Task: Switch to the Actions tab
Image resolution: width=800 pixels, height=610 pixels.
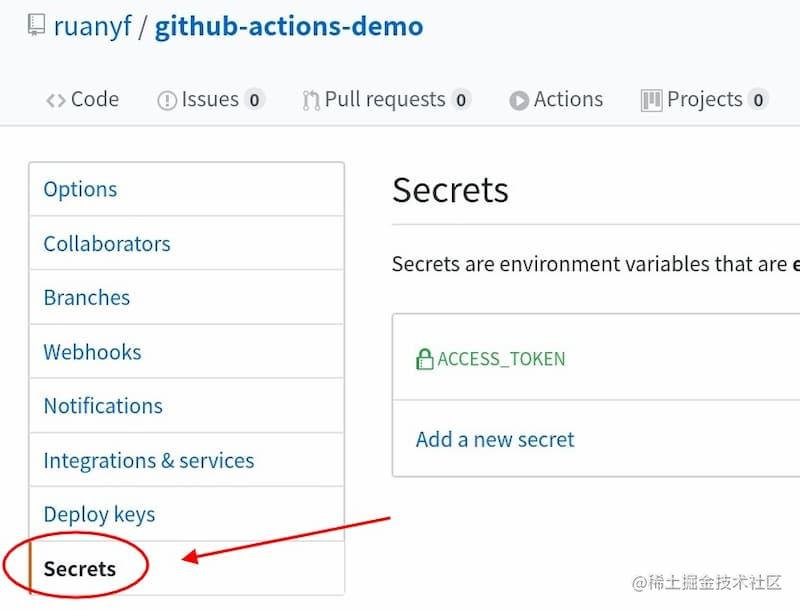Action: (568, 99)
